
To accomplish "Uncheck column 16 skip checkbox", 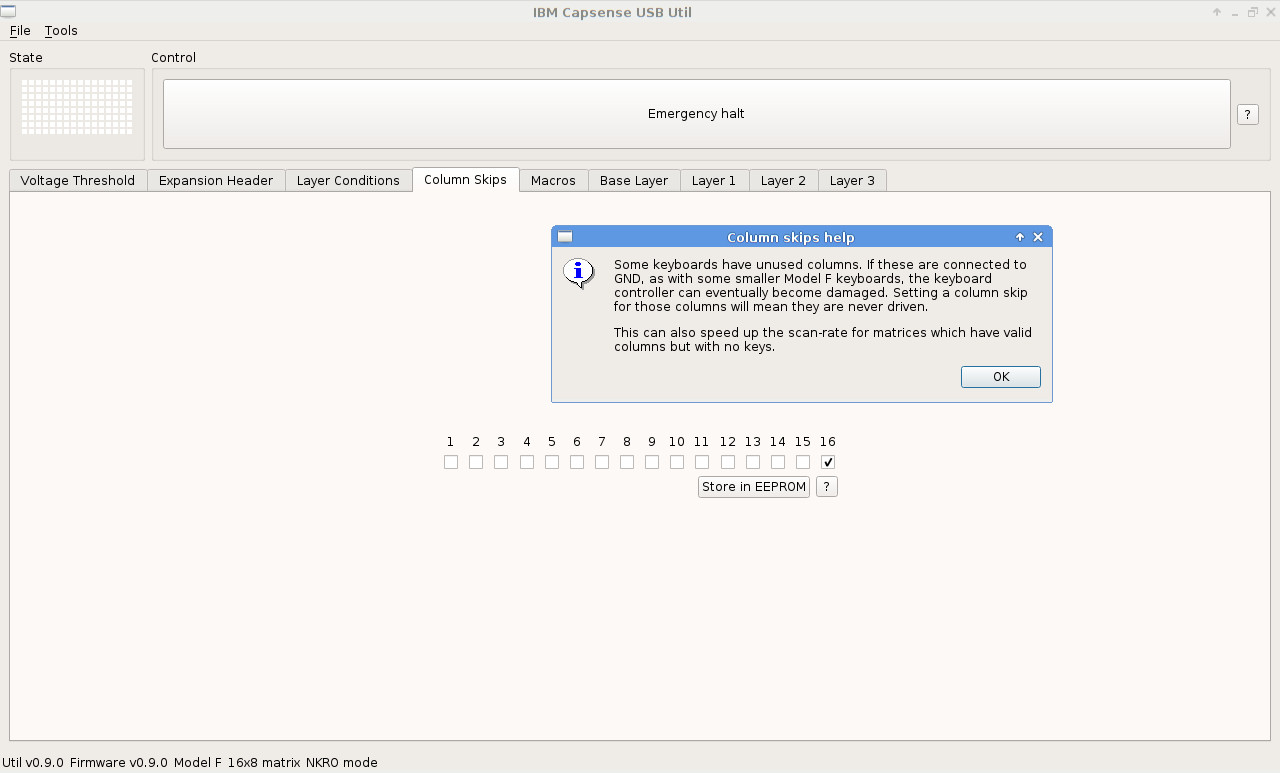I will (x=828, y=462).
